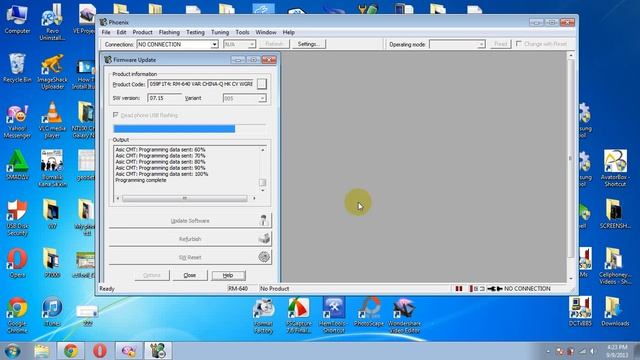
Task: Click Chrome icon in the taskbar
Action: pyautogui.click(x=71, y=351)
